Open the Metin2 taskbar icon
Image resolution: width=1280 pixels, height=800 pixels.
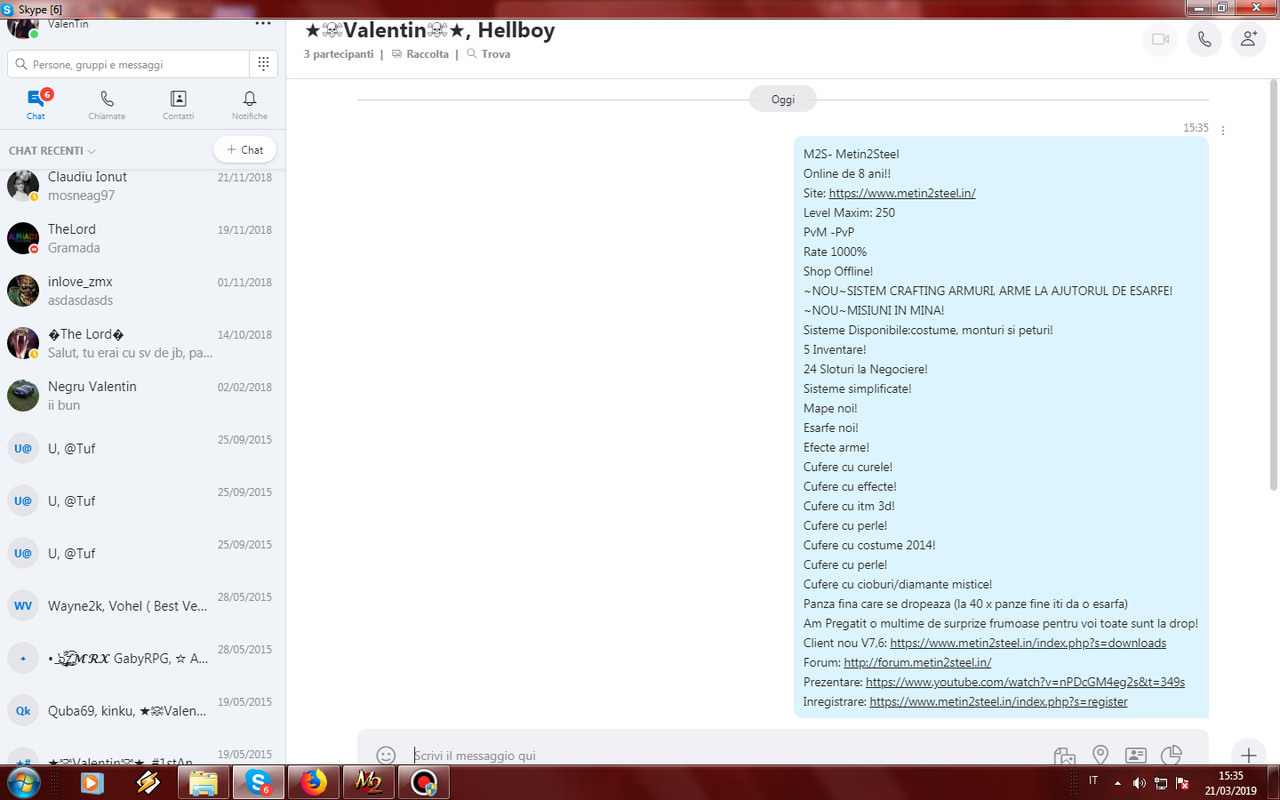[368, 782]
